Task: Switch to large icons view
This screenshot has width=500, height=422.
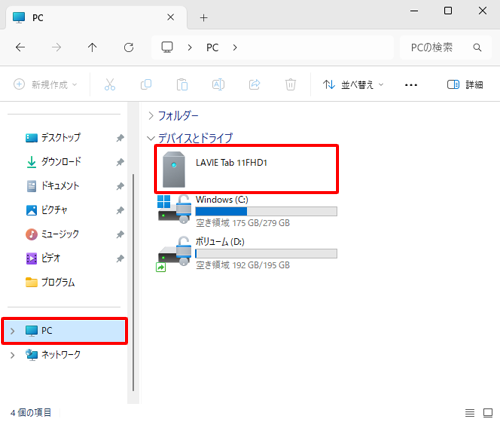Action: coord(488,413)
